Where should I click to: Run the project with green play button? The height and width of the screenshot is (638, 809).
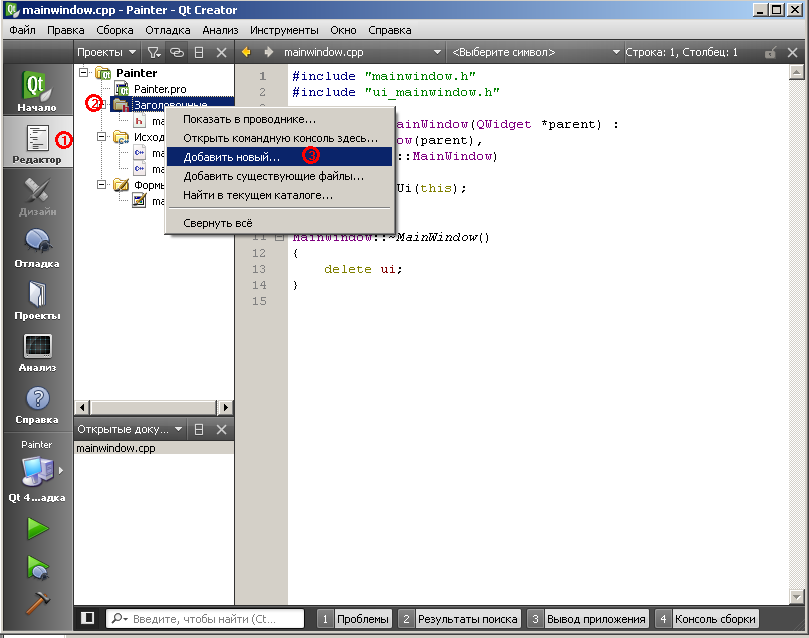pos(38,529)
